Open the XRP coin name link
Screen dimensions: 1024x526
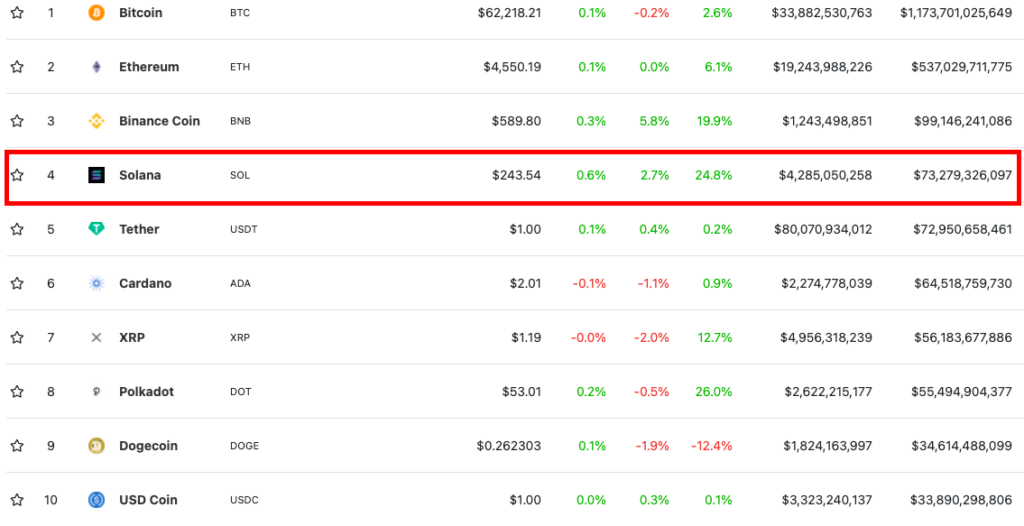click(132, 338)
